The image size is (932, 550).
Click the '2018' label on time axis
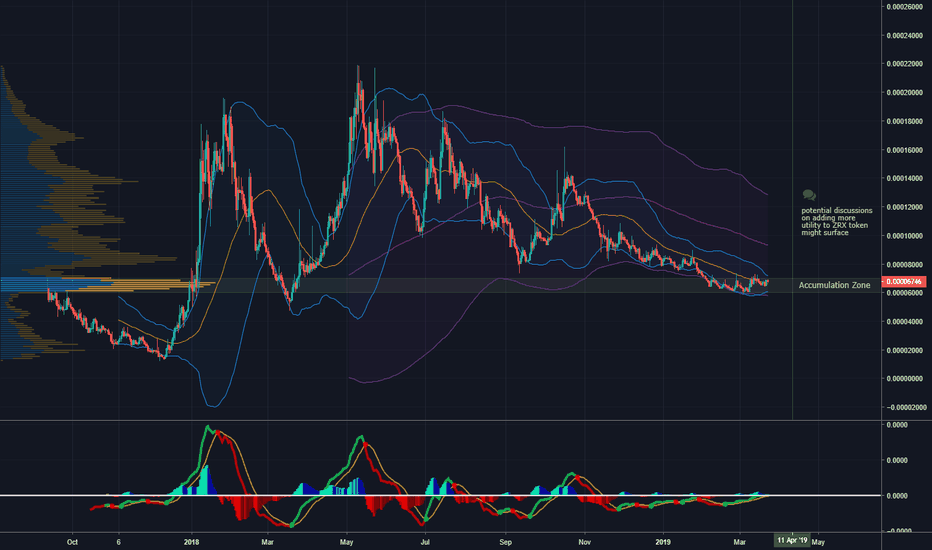pyautogui.click(x=191, y=542)
